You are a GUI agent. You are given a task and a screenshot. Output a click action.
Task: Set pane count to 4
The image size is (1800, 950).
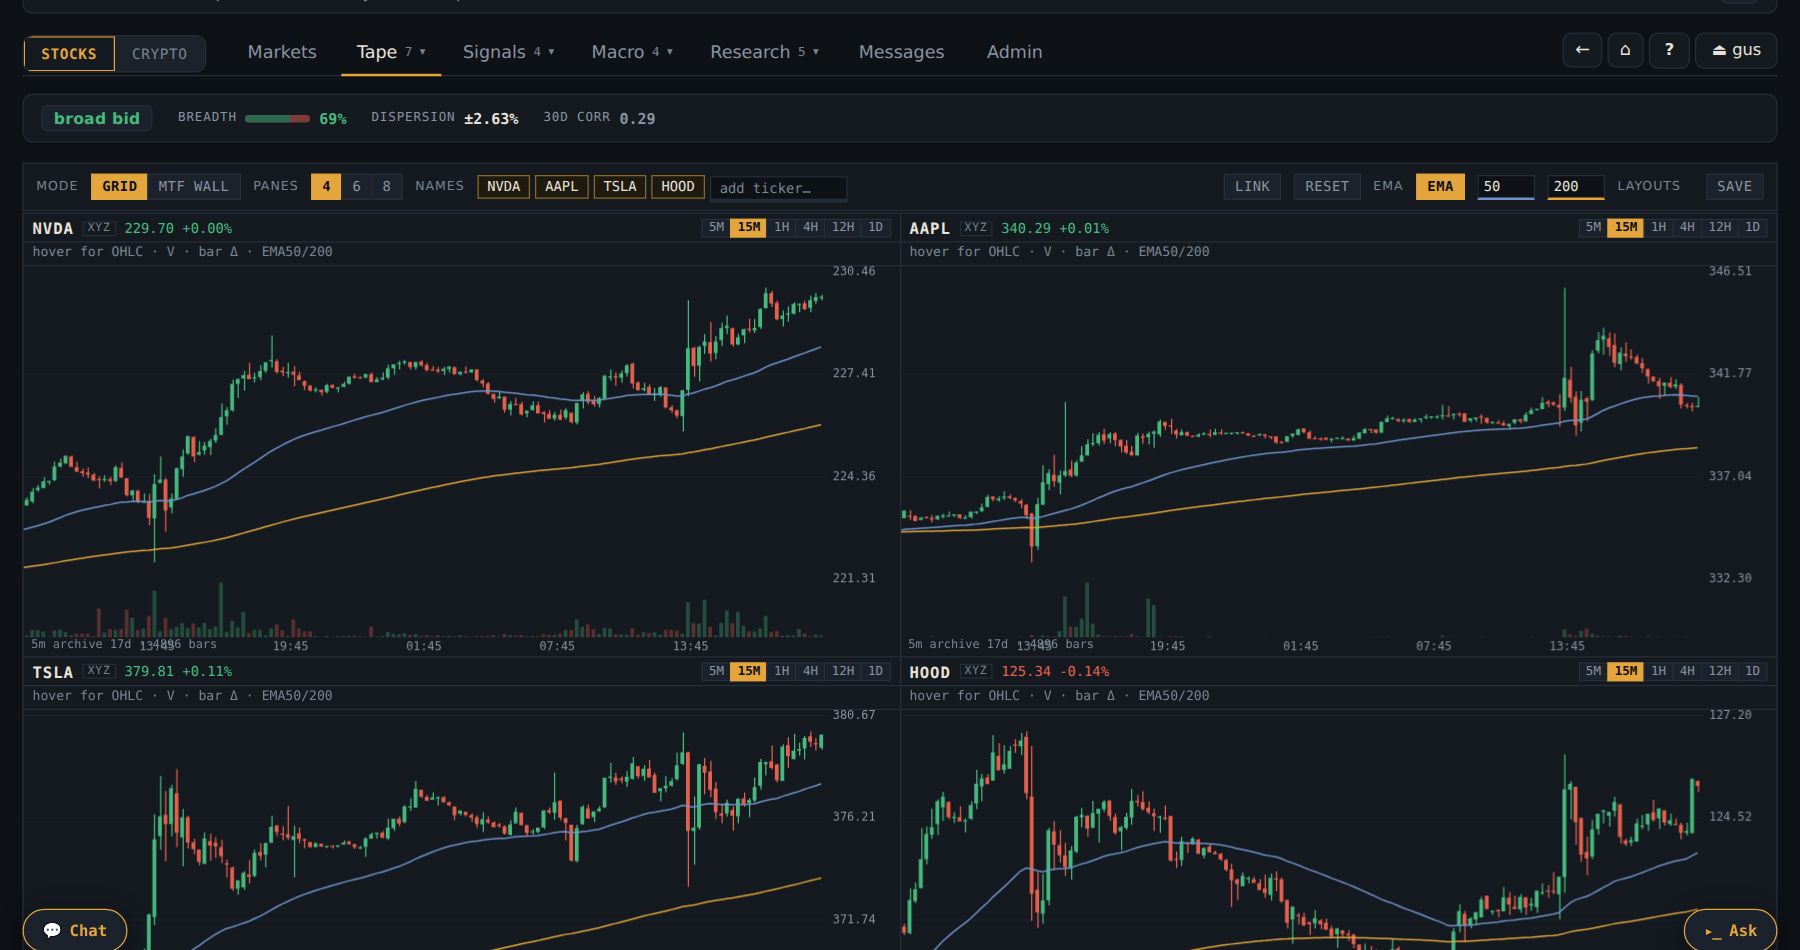326,186
